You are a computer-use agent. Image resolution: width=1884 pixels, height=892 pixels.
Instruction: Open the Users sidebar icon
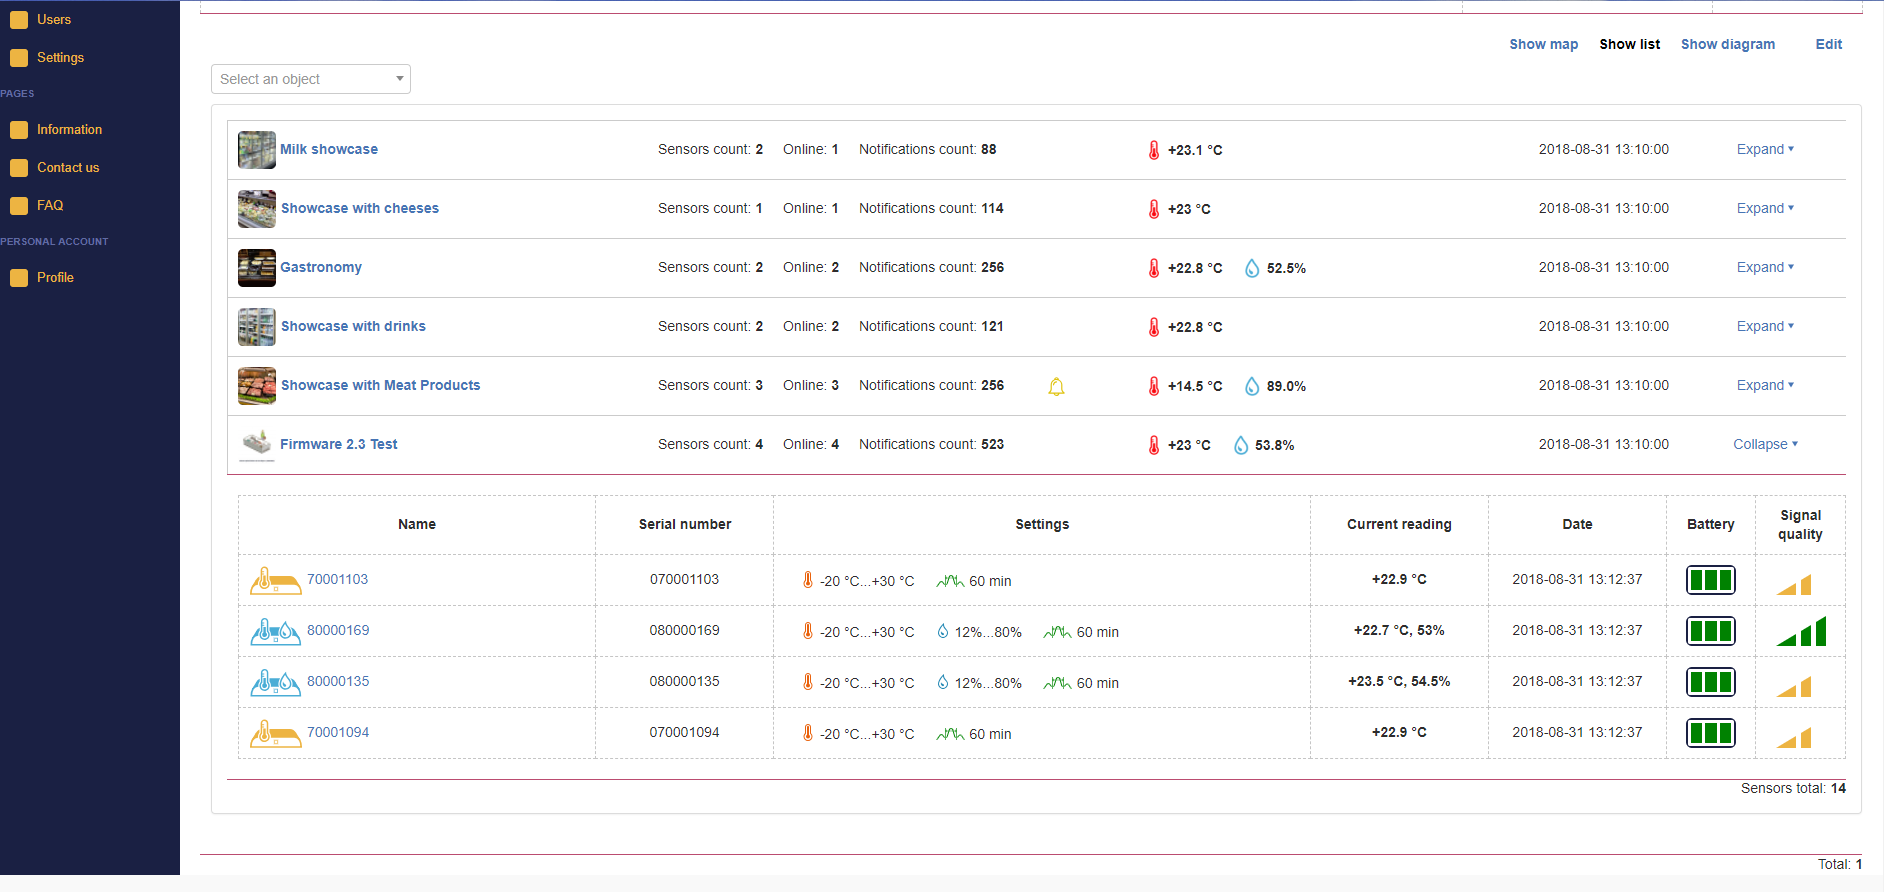point(19,20)
